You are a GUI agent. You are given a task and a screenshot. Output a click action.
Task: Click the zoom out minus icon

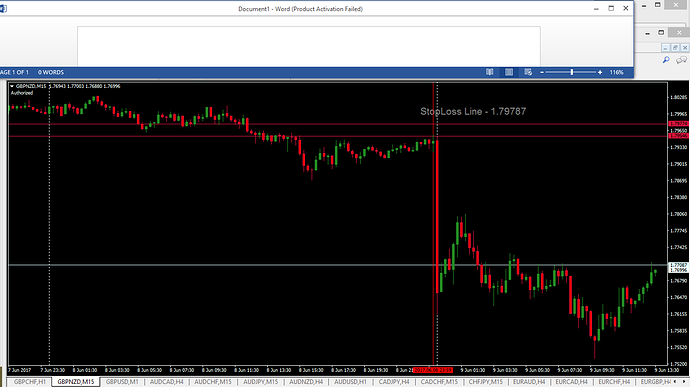pyautogui.click(x=542, y=72)
